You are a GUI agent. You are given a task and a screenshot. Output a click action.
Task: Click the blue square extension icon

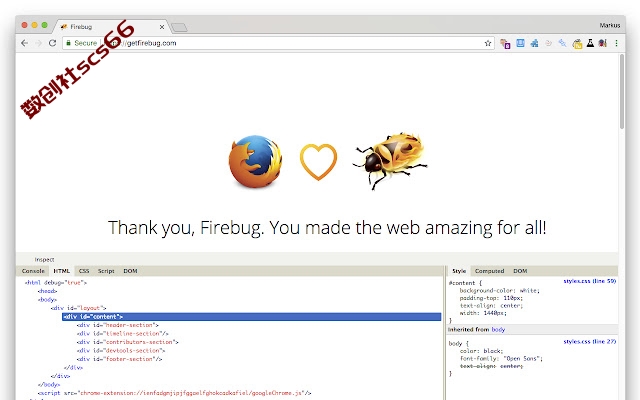point(520,43)
